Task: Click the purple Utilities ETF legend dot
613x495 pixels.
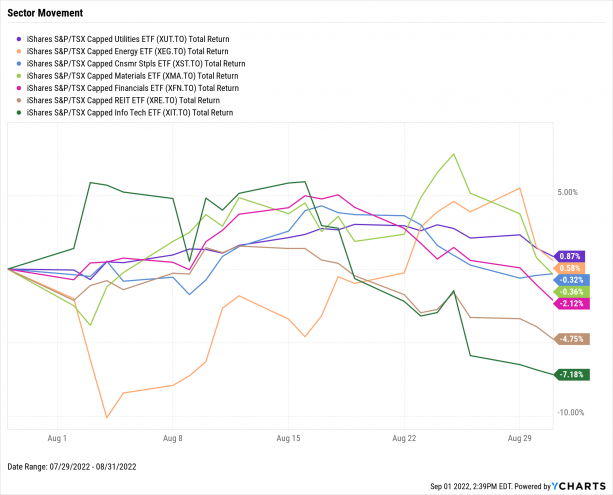Action: 14,35
